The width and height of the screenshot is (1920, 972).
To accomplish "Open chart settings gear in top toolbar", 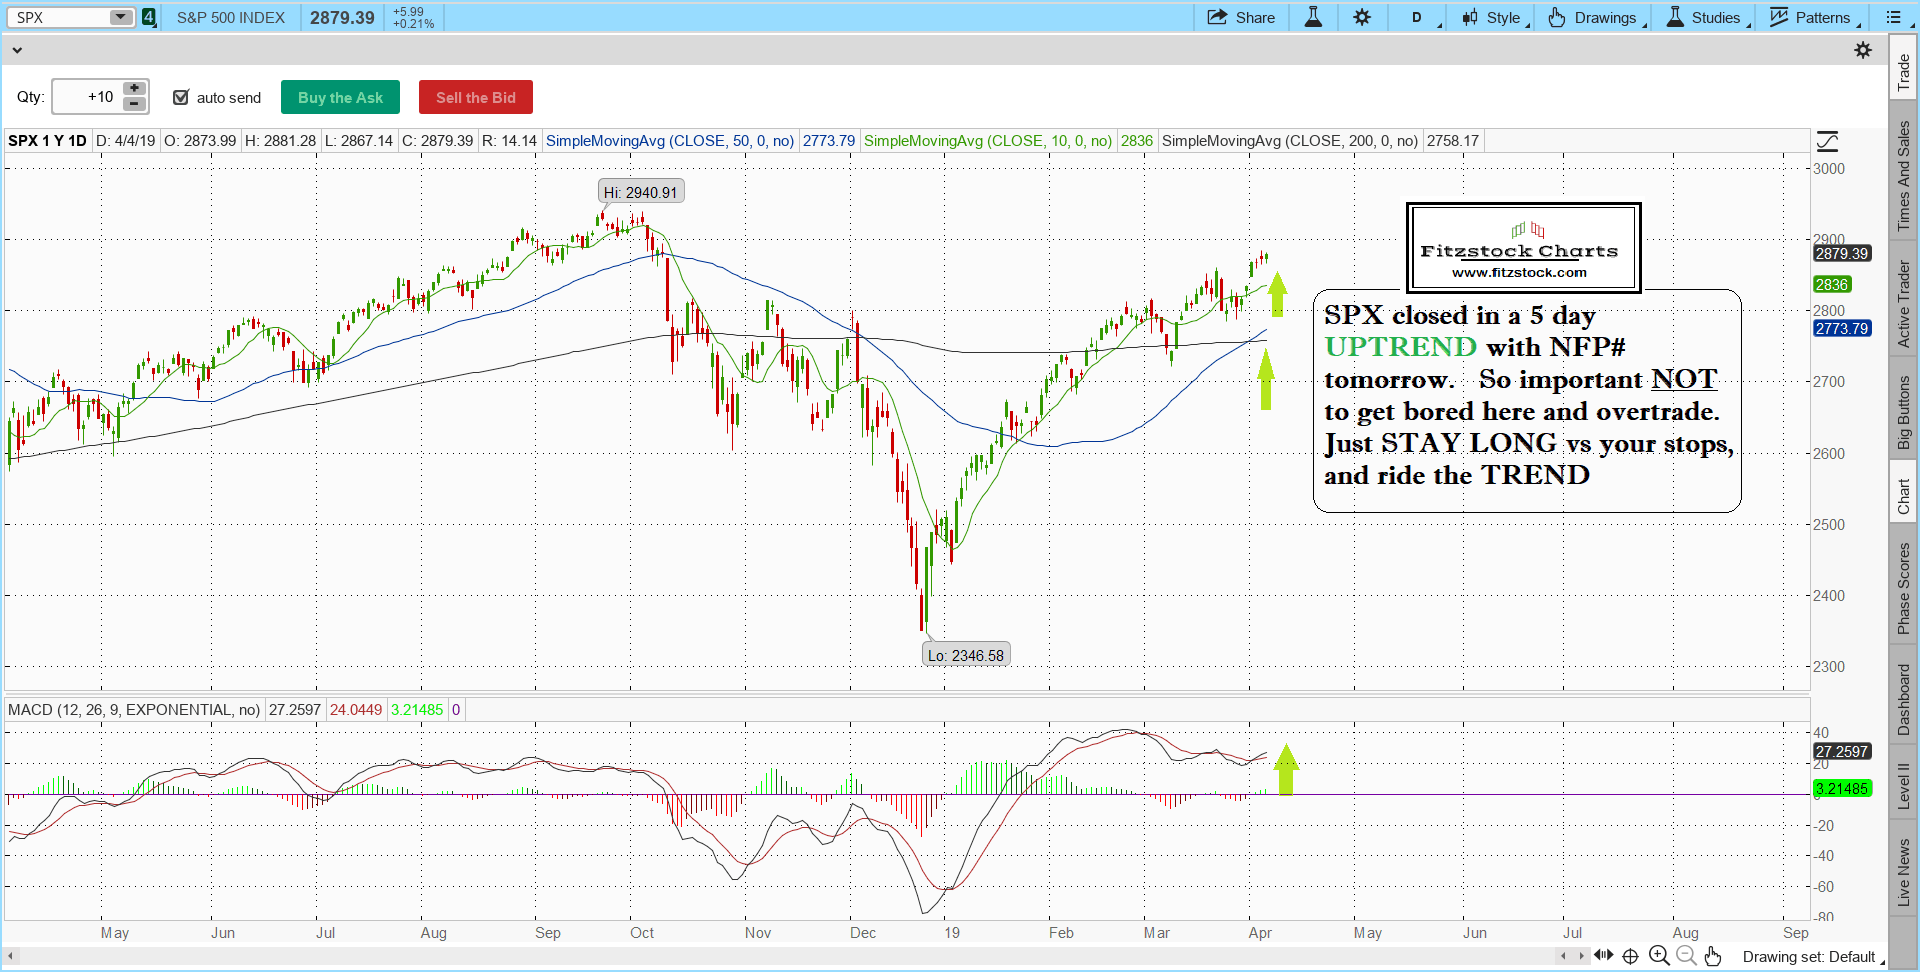I will click(1362, 17).
